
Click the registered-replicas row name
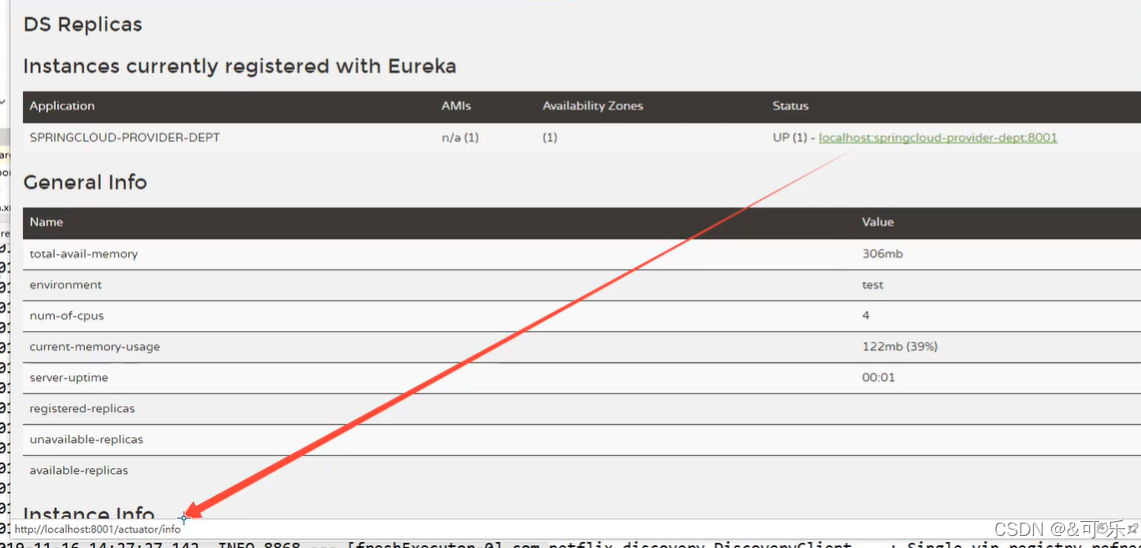click(x=82, y=408)
